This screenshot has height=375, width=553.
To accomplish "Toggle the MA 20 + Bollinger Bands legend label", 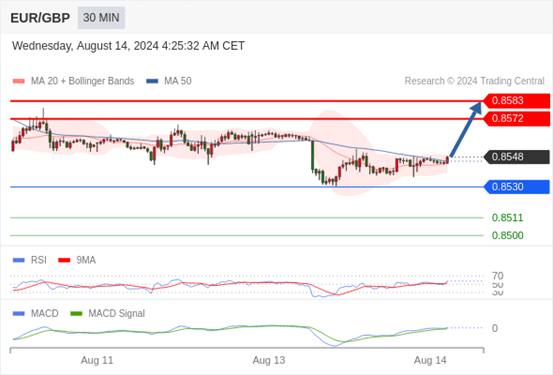I will 83,81.
